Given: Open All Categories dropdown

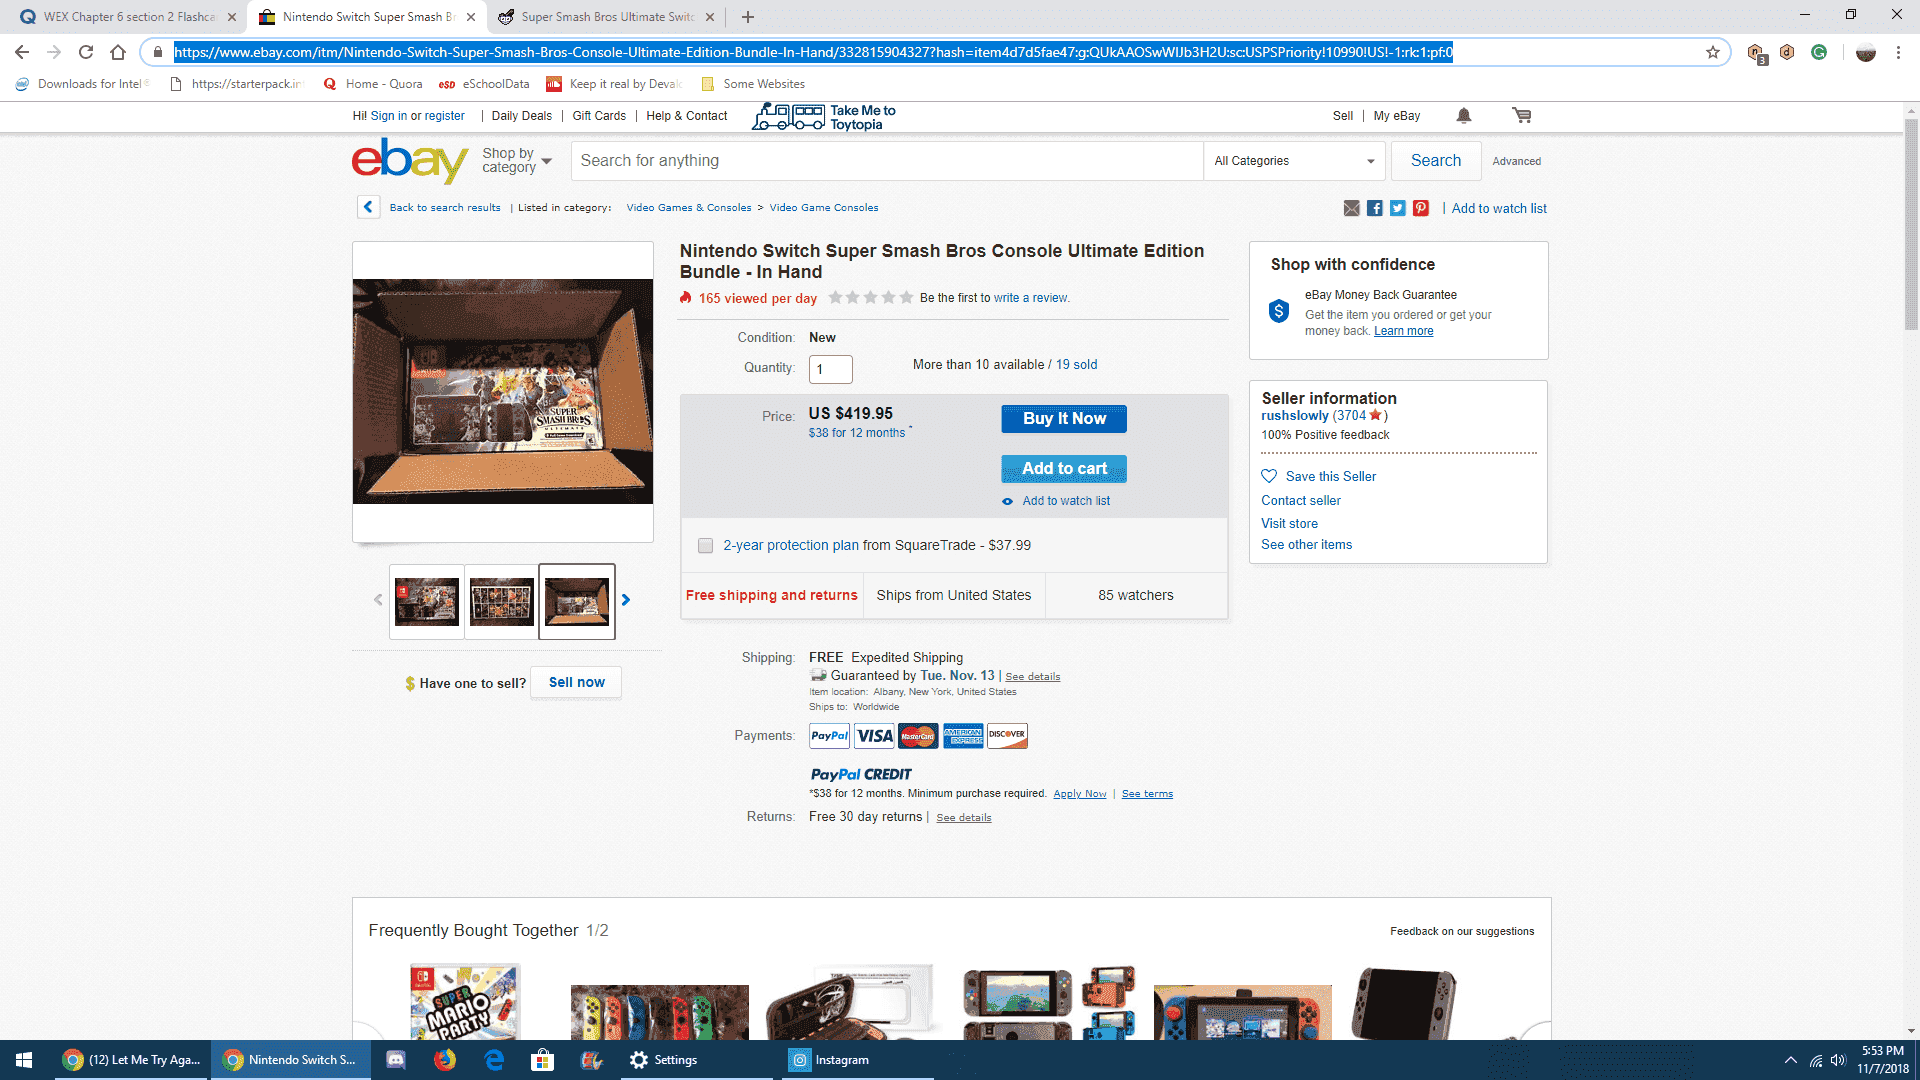Looking at the screenshot, I should [1294, 161].
